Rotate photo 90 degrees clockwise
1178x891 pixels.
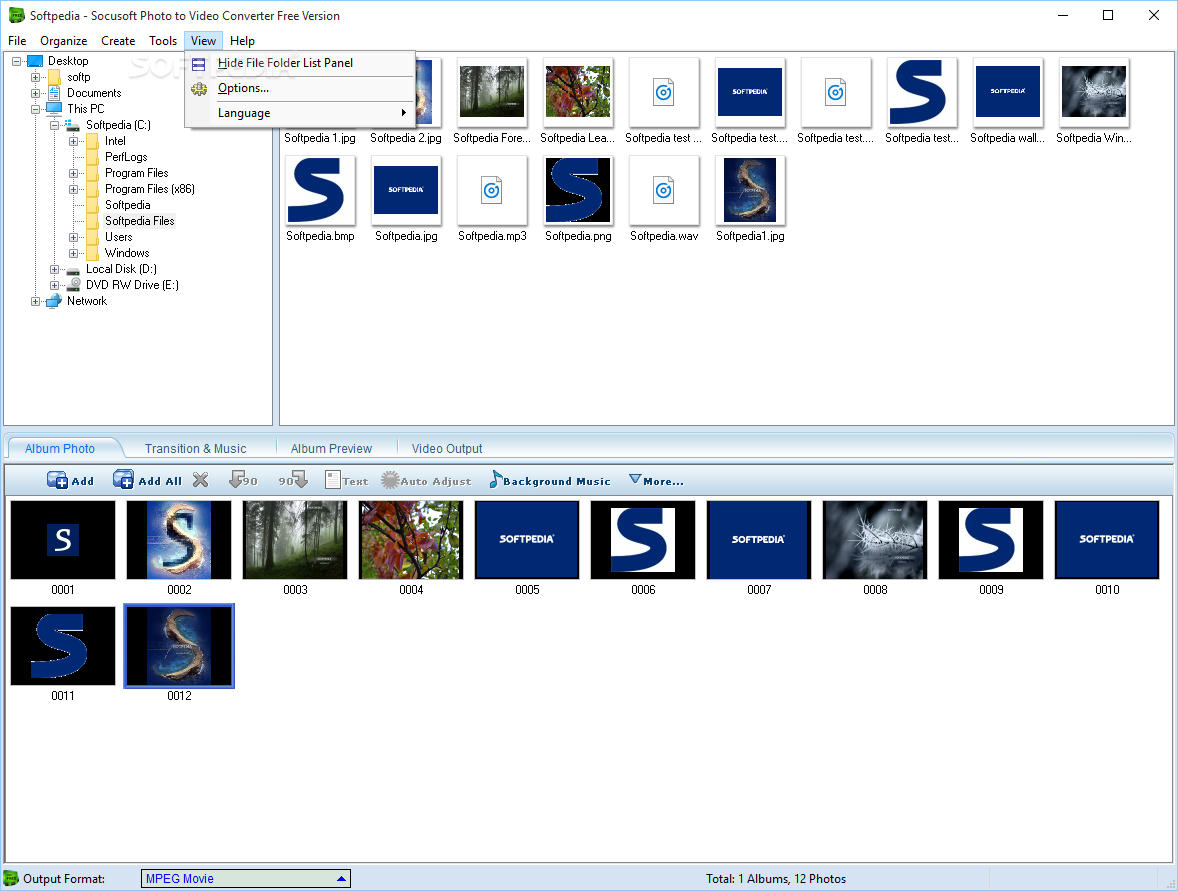293,480
